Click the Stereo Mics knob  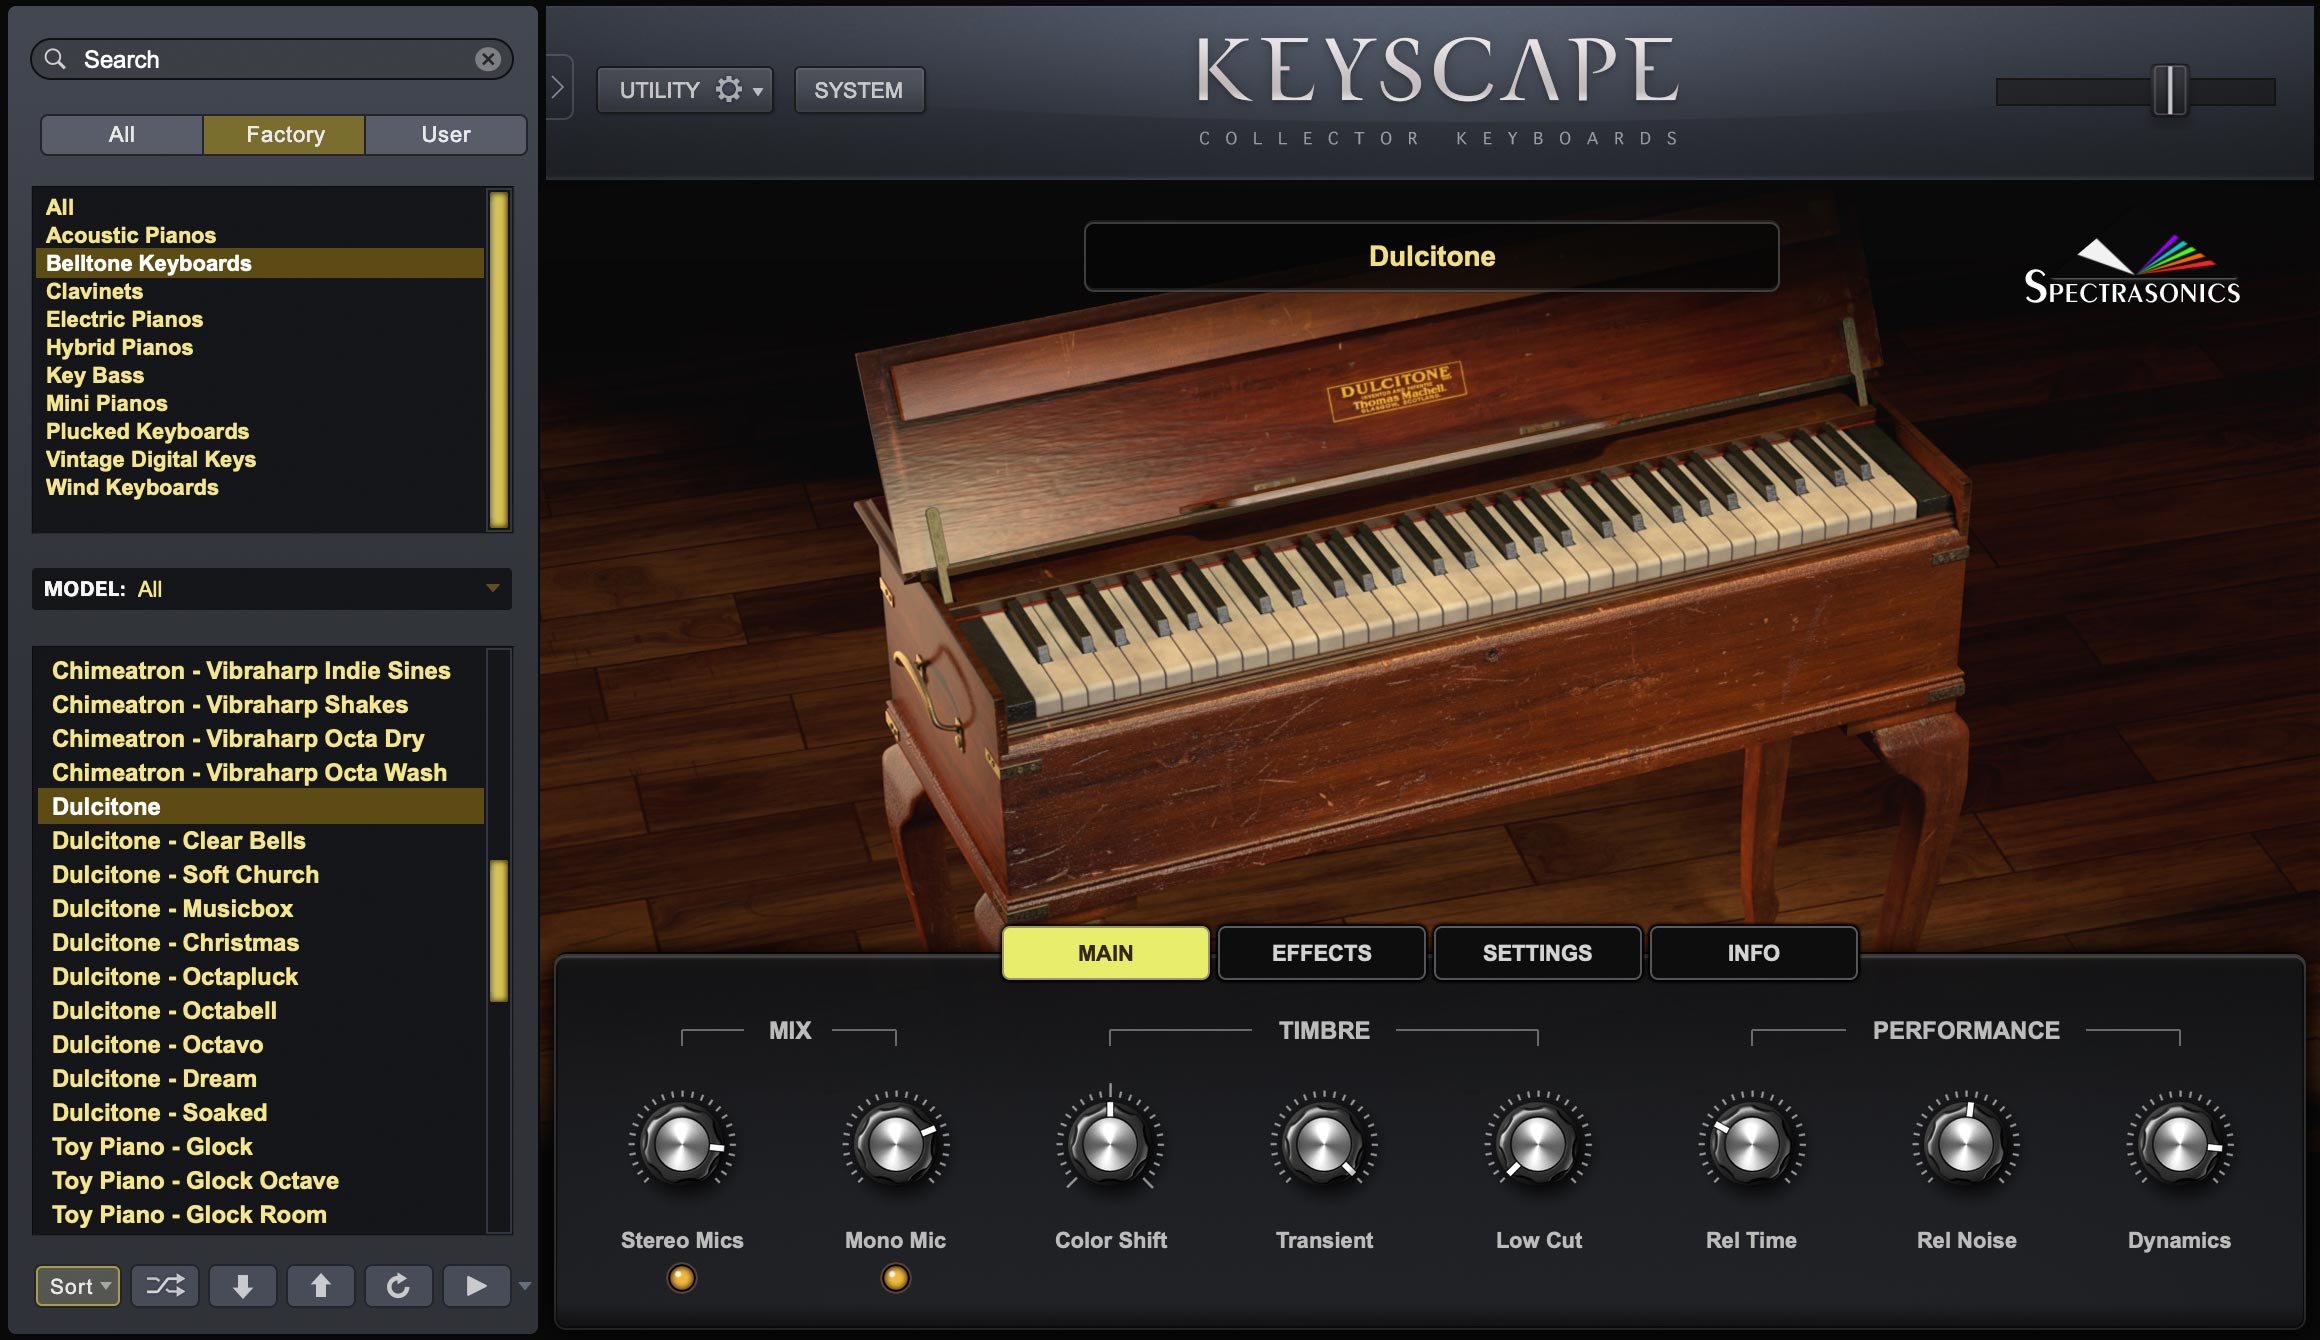[682, 1143]
